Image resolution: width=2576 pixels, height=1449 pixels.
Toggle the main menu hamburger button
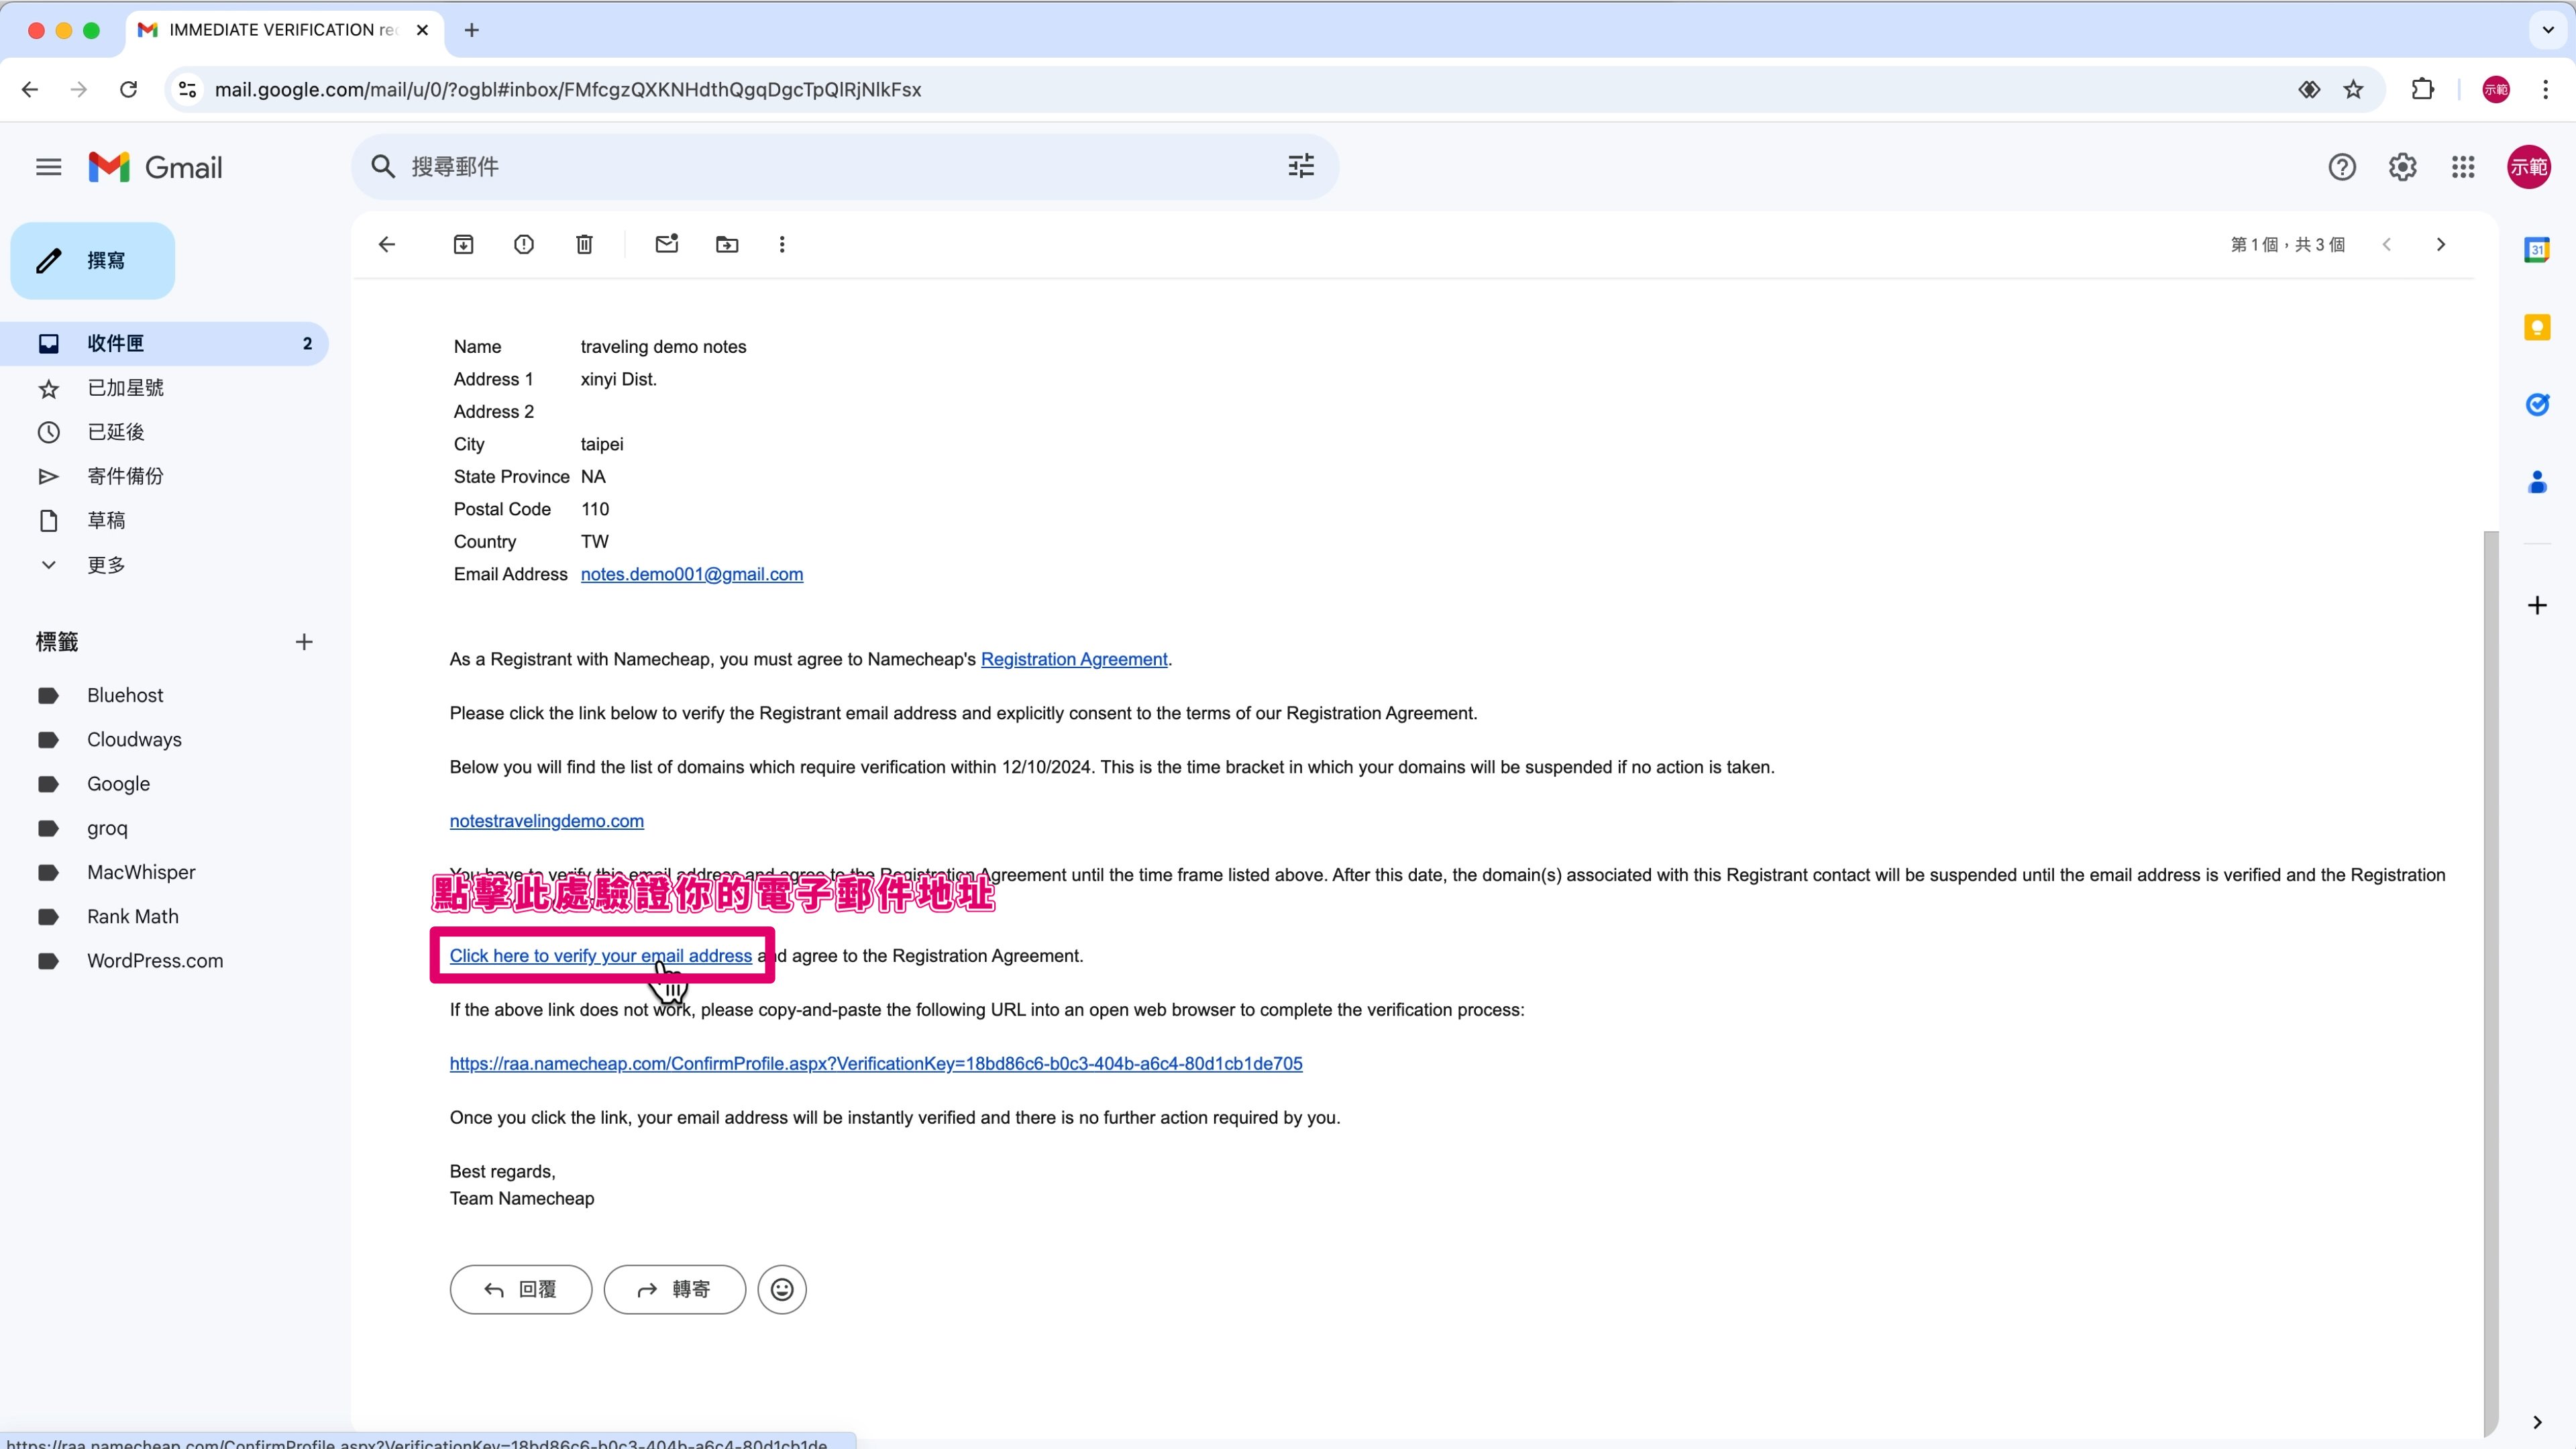[49, 167]
